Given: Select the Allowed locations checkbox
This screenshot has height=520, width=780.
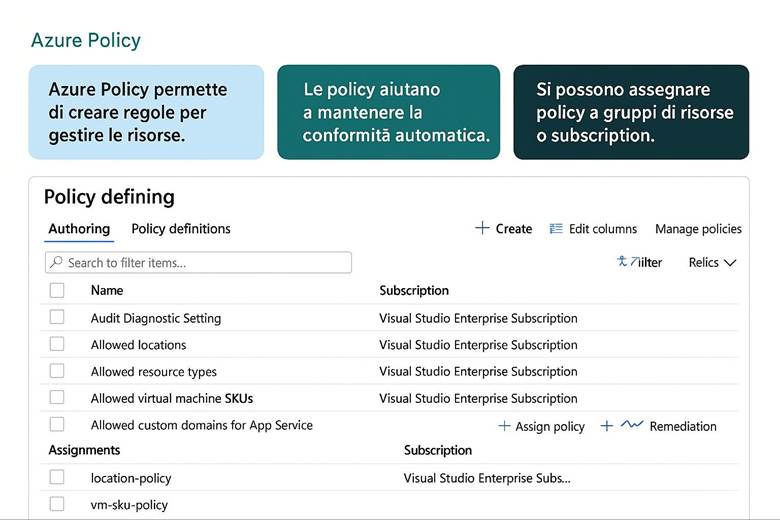Looking at the screenshot, I should tap(57, 344).
